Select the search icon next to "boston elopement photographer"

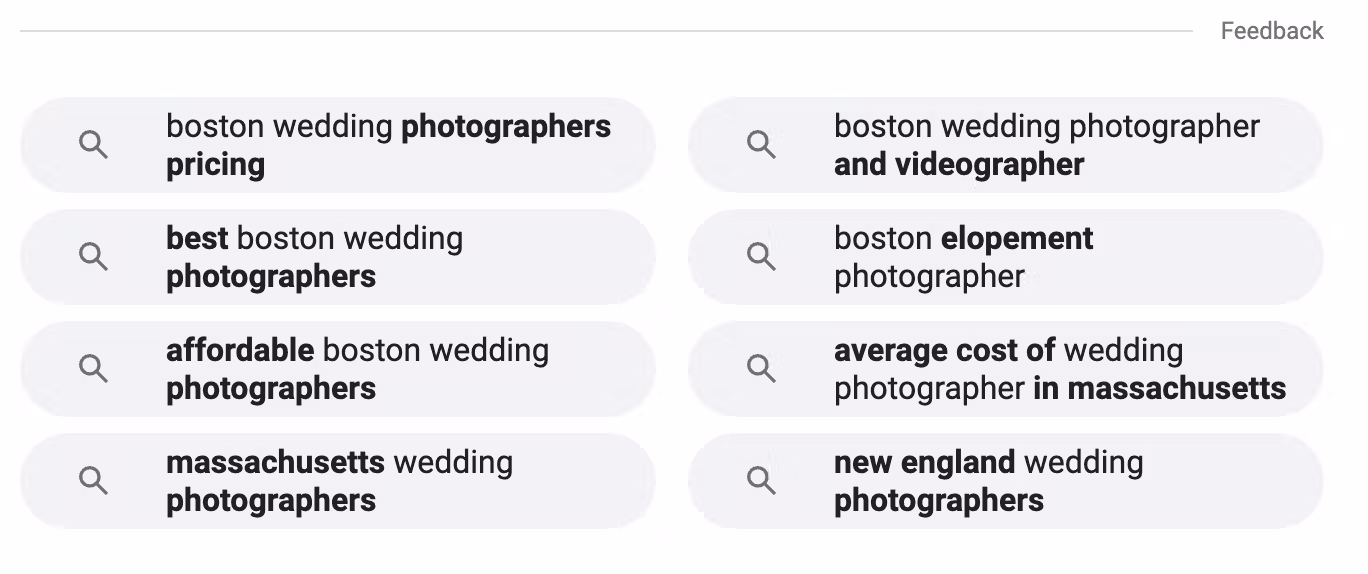(762, 257)
